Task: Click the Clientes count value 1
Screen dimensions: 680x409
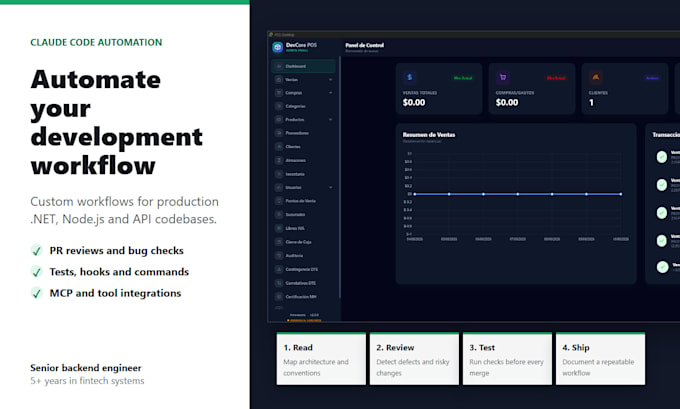Action: coord(591,102)
